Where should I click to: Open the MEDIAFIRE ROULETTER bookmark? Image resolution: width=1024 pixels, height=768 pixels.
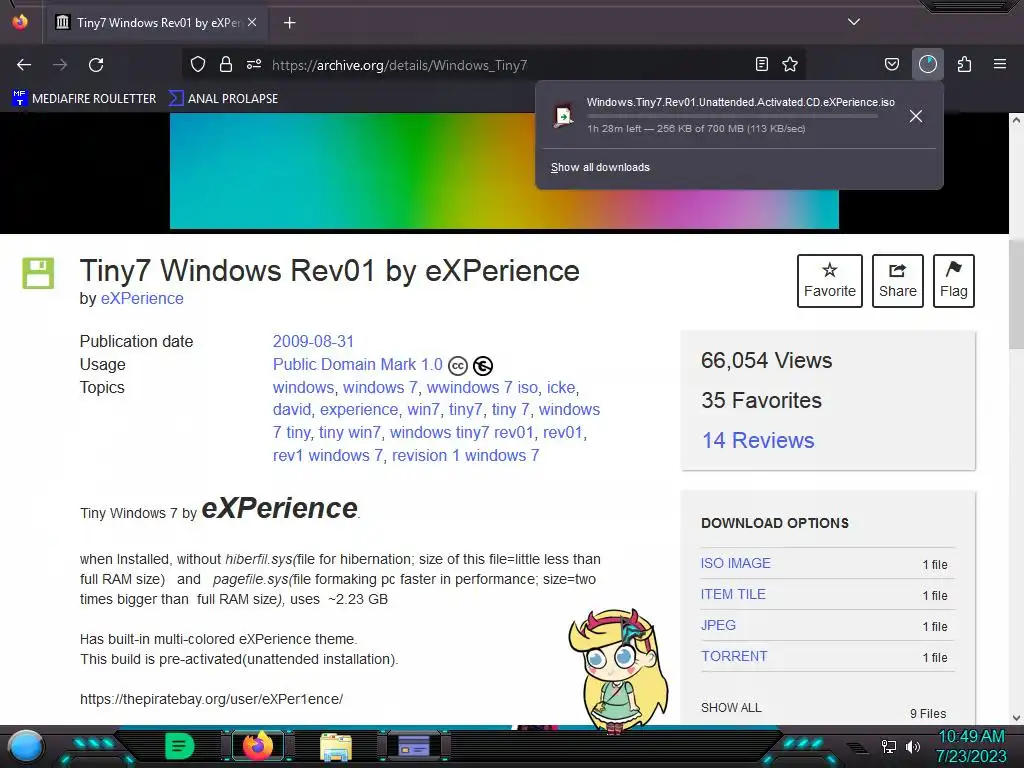(84, 99)
